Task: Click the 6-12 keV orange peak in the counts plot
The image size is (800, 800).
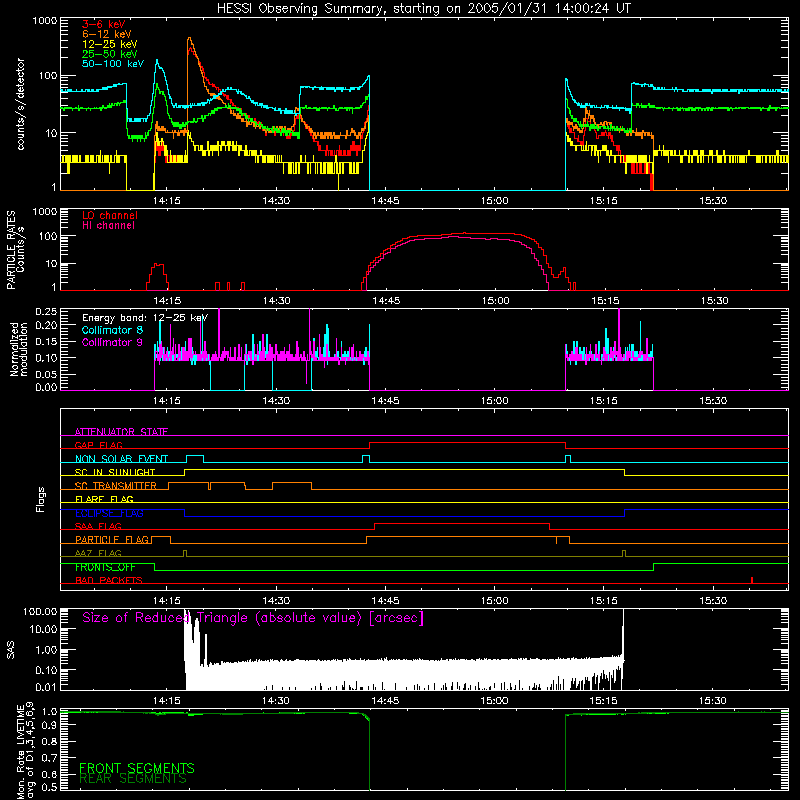Action: 189,39
